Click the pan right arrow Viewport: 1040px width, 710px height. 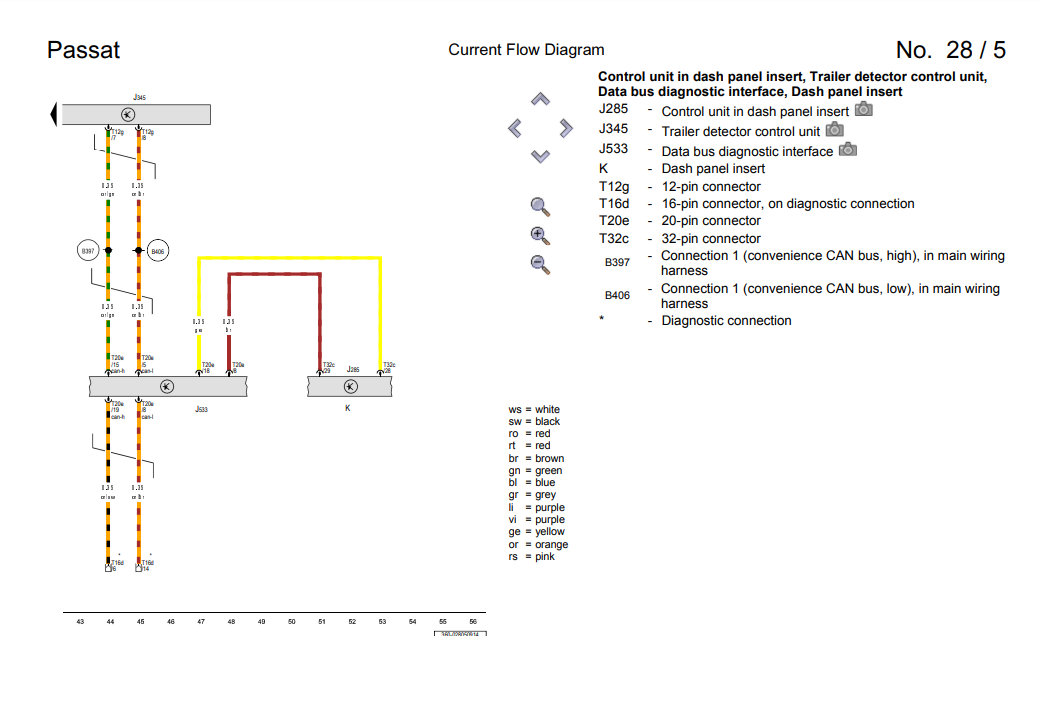(x=566, y=128)
